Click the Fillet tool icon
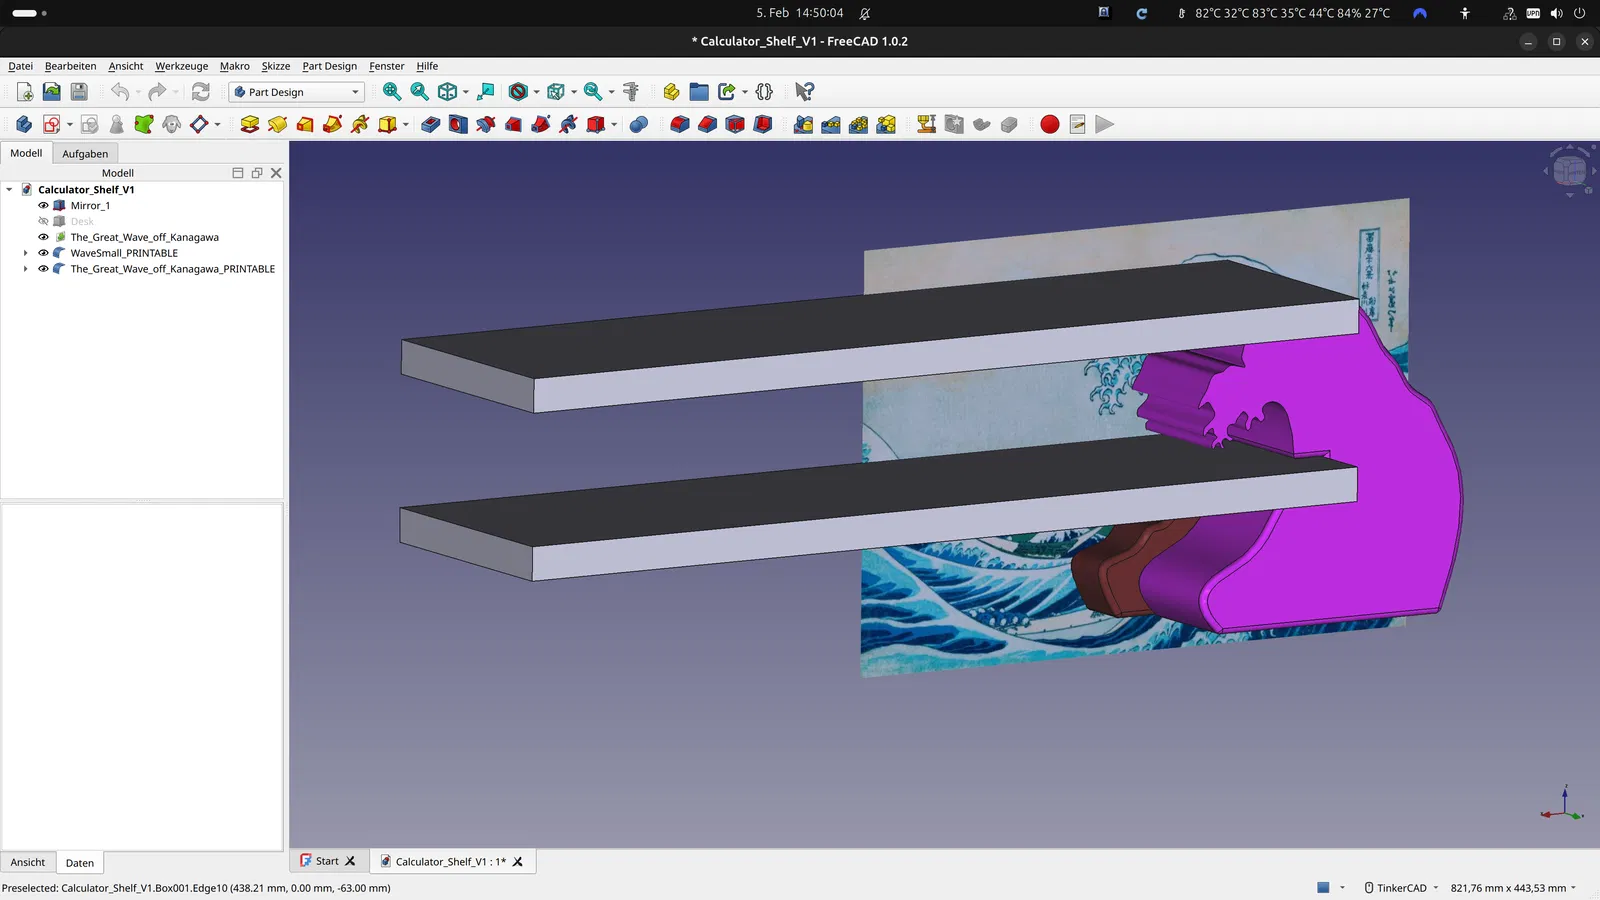The image size is (1600, 900). [x=680, y=124]
